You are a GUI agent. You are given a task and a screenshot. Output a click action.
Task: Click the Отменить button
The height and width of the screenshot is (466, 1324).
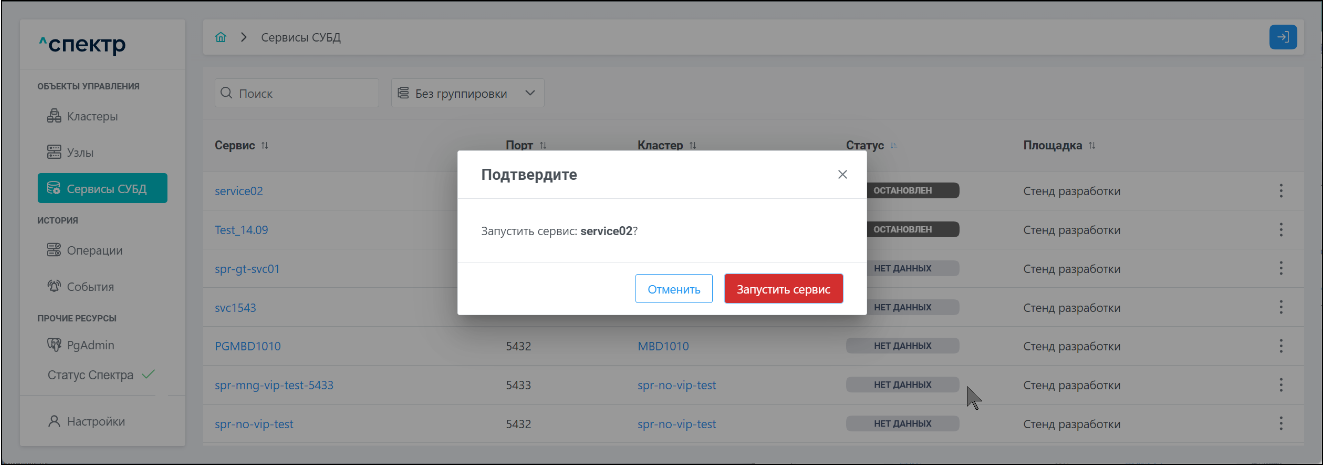(x=673, y=289)
